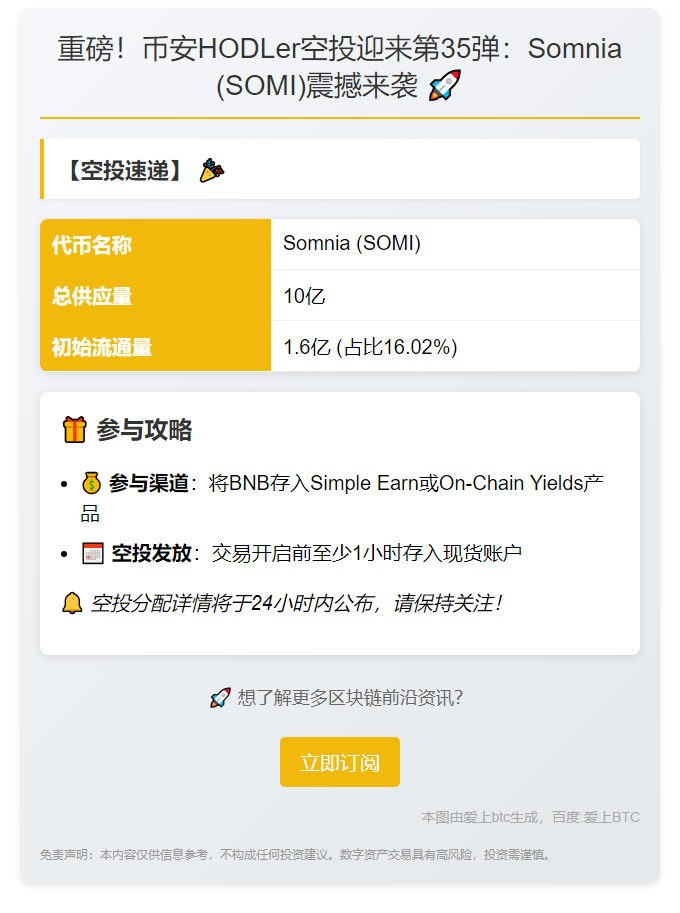Click the party popper icon beside 空投速递
Viewport: 680px width, 913px height.
tap(211, 170)
